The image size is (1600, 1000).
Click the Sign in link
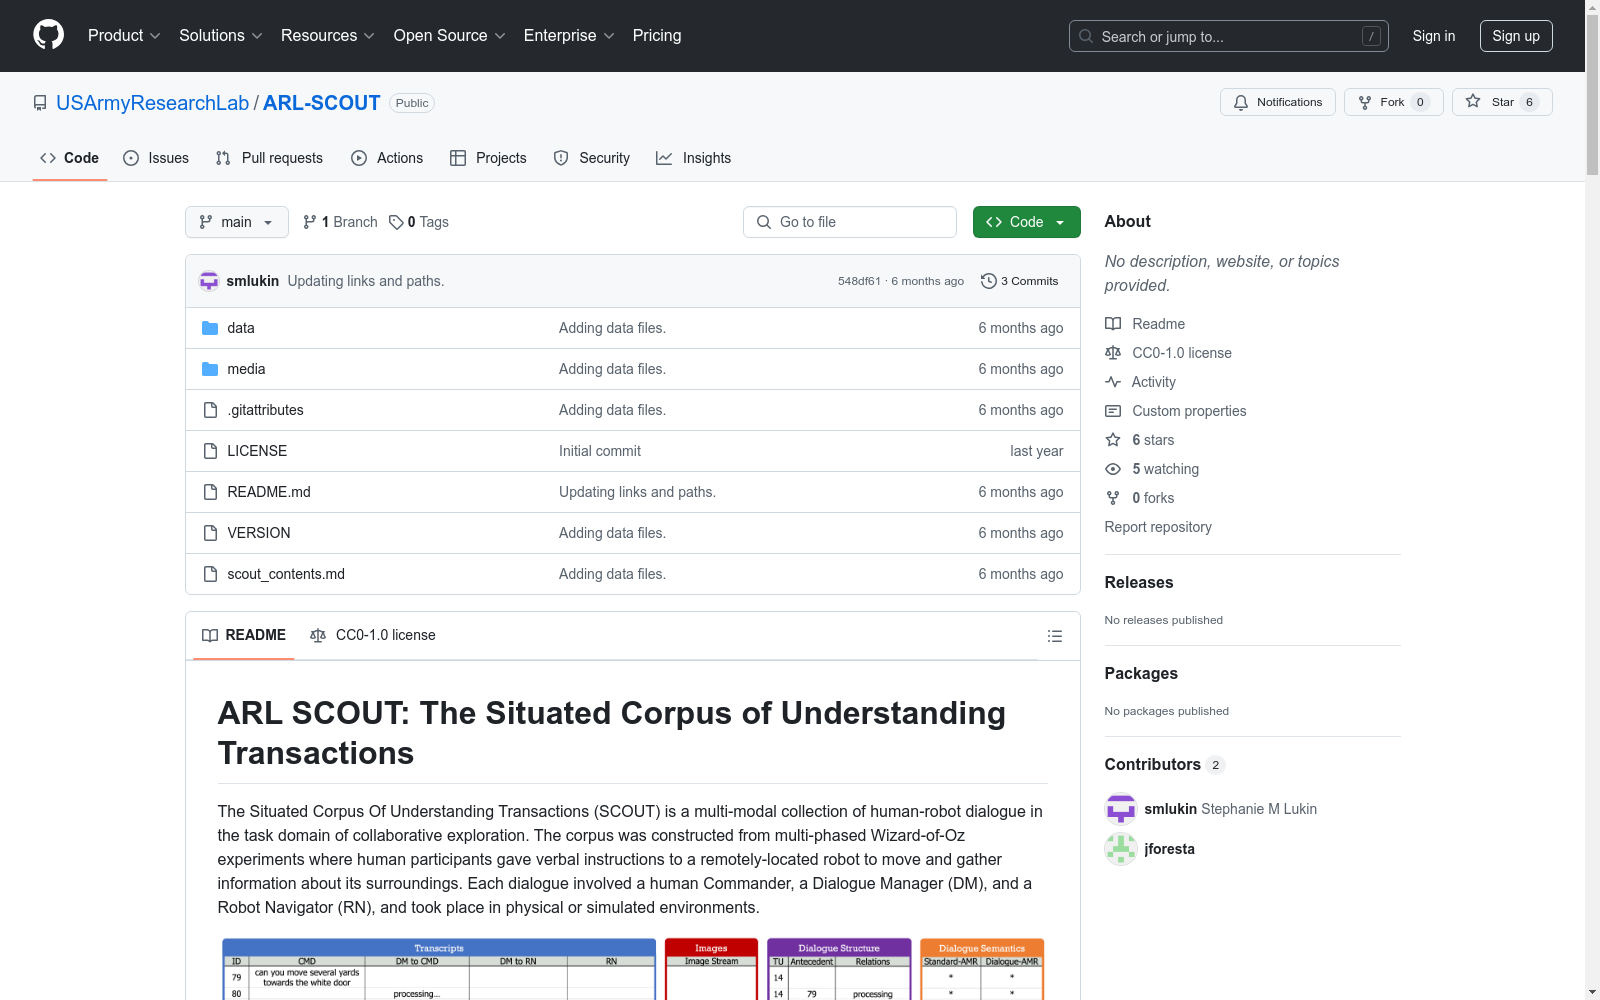pos(1434,36)
